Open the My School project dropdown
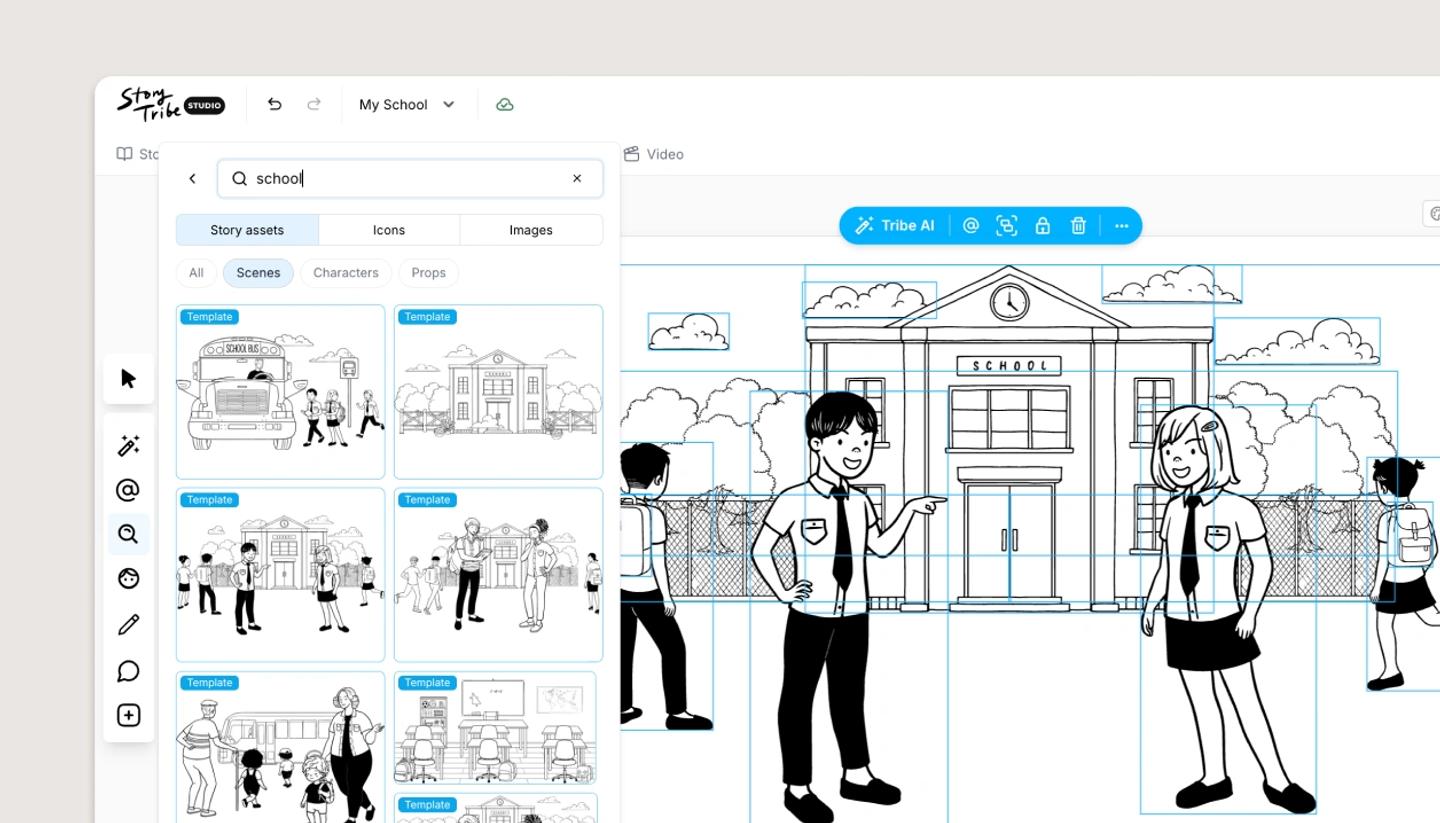This screenshot has height=823, width=1440. [x=407, y=104]
